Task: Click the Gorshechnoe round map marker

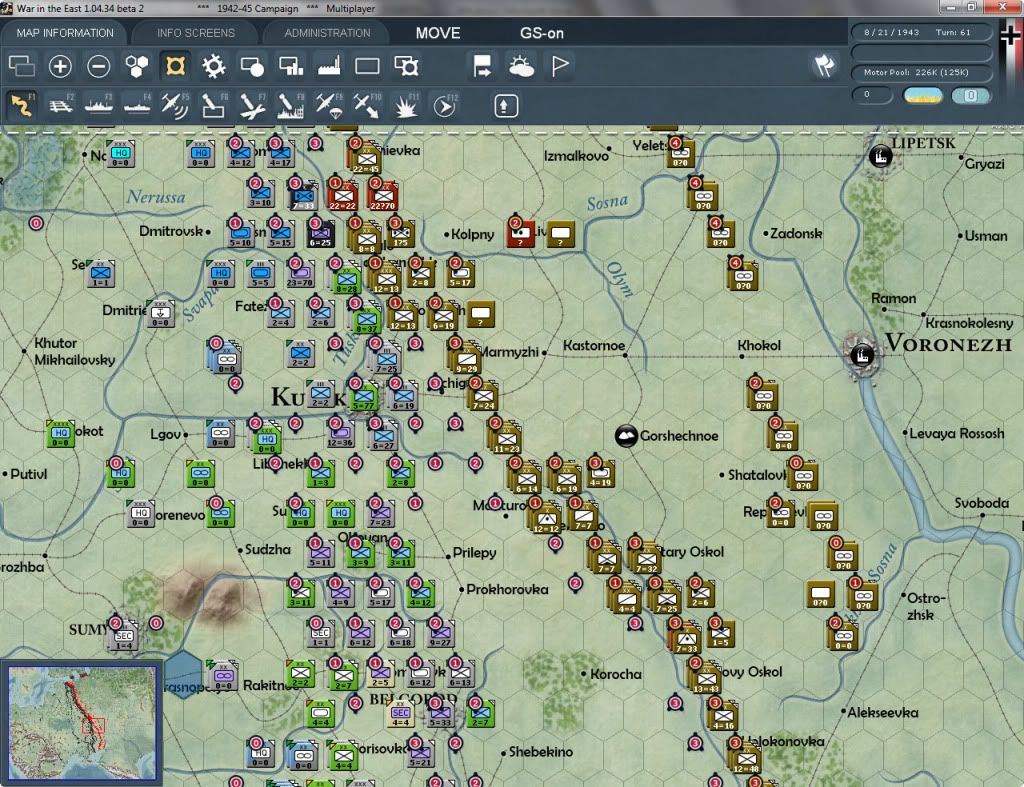Action: coord(626,436)
